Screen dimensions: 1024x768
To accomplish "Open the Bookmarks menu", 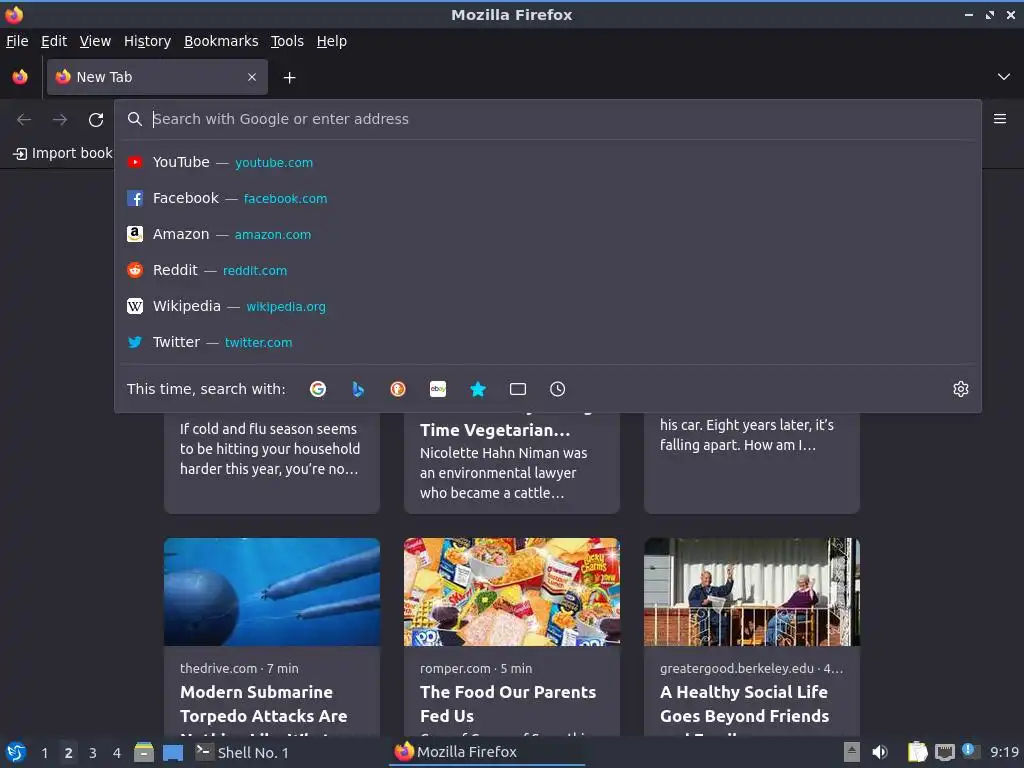I will click(221, 41).
